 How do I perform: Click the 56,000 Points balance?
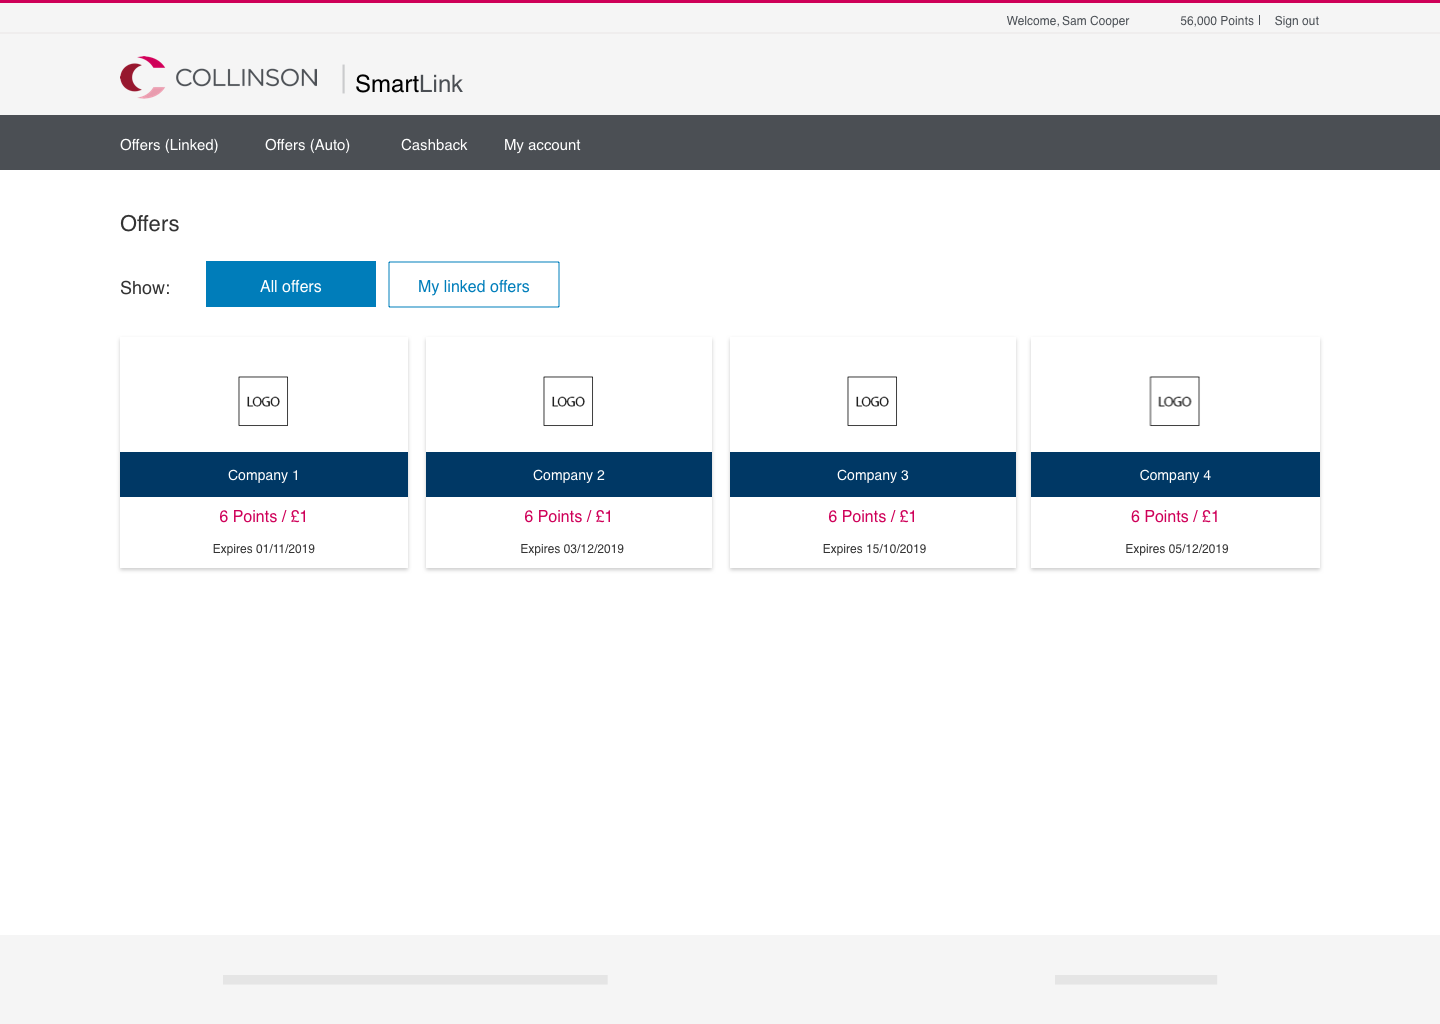click(x=1216, y=21)
